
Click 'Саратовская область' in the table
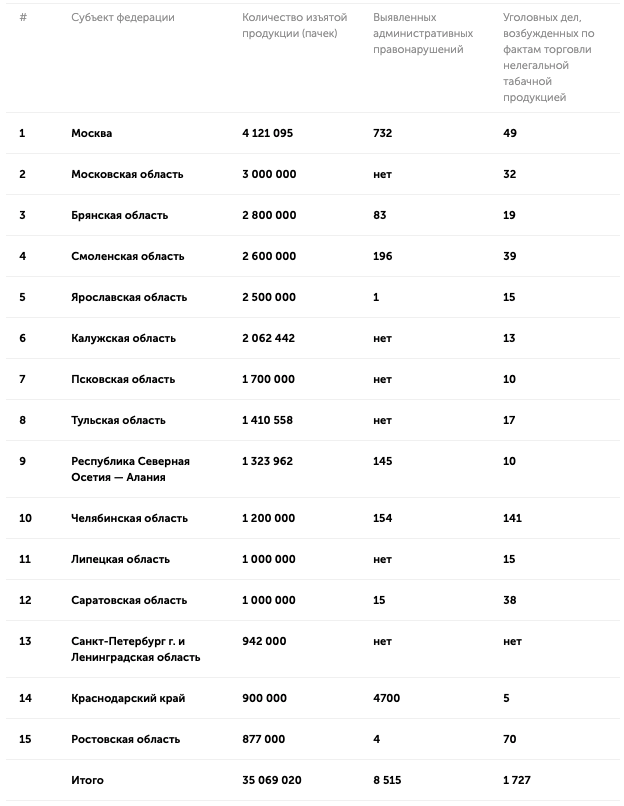click(x=129, y=600)
